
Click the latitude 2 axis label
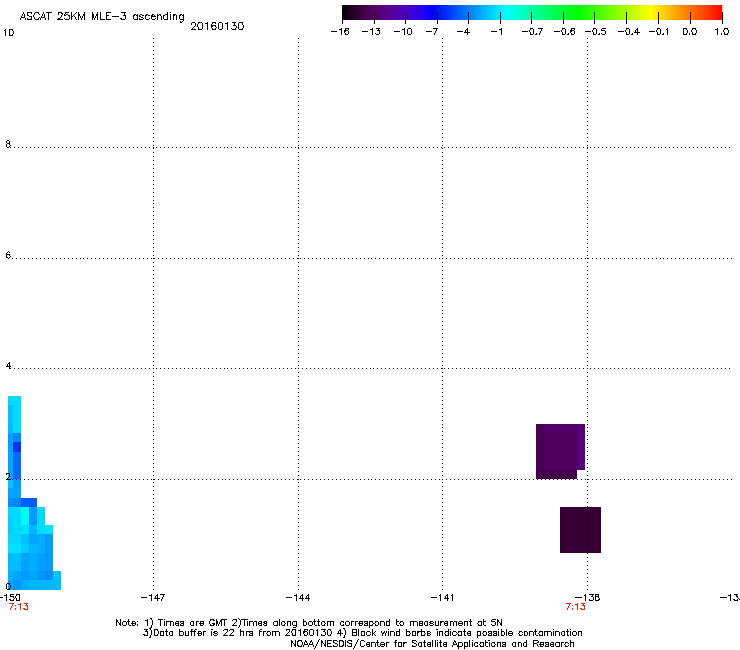pos(8,477)
